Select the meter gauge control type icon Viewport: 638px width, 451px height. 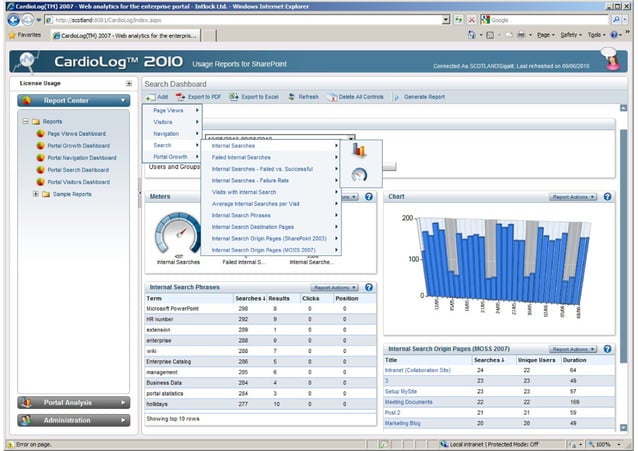359,175
